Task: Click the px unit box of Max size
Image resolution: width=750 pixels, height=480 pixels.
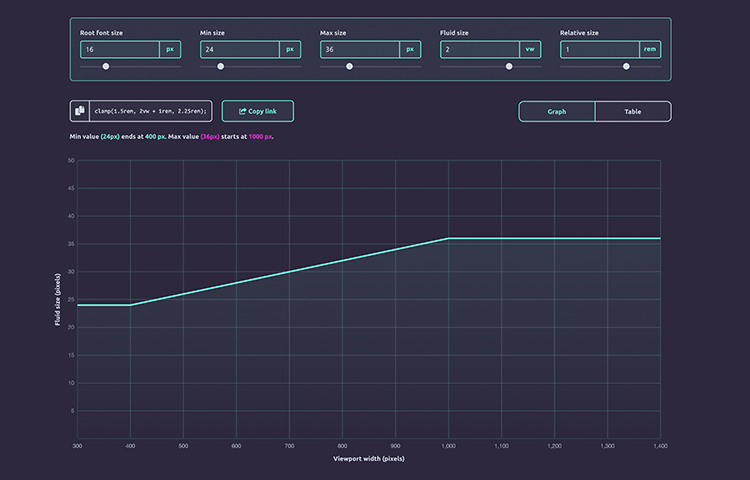Action: tap(410, 49)
